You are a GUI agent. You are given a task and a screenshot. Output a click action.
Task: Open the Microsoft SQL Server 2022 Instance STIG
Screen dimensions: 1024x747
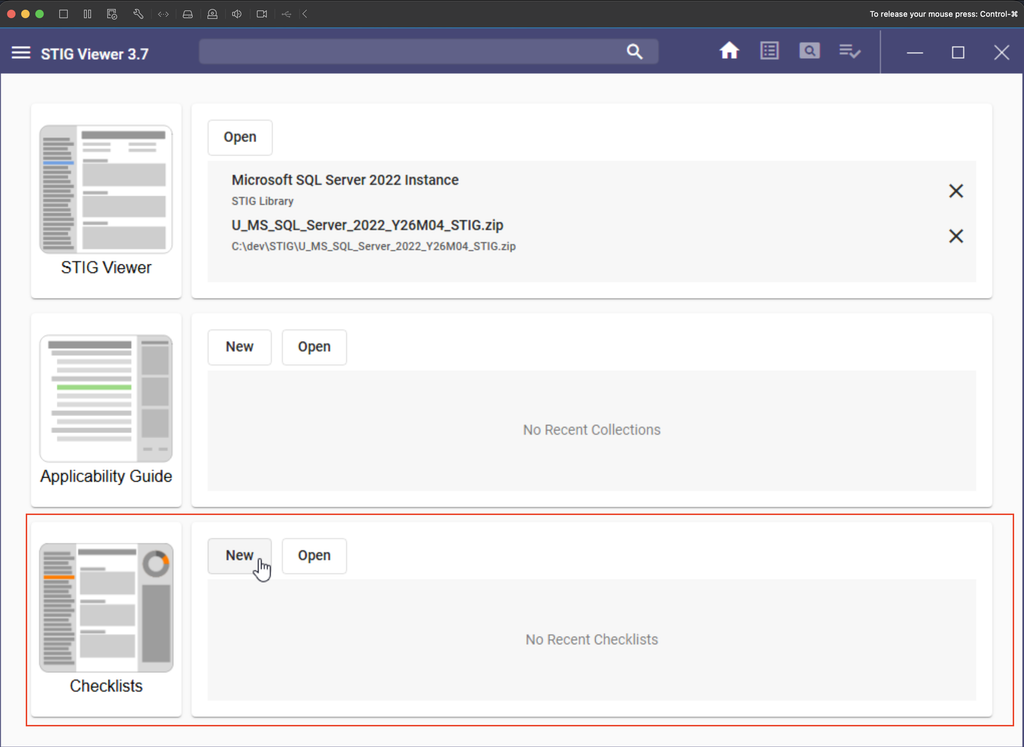(345, 180)
